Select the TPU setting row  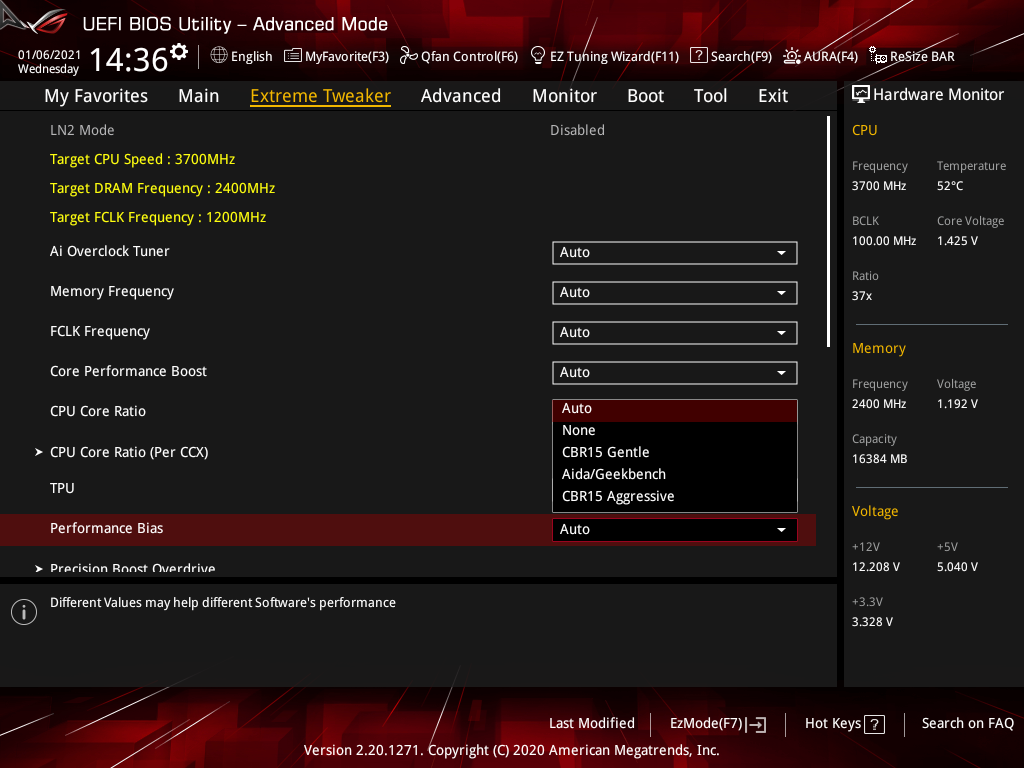pos(62,488)
